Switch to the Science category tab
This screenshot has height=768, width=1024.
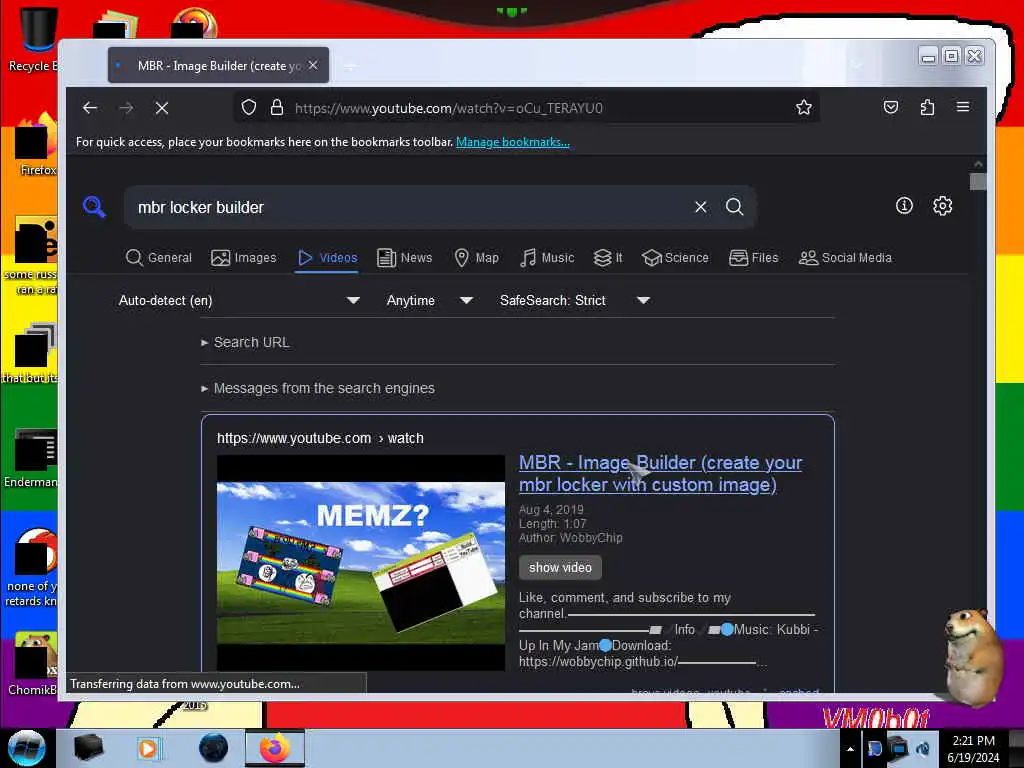click(x=675, y=257)
